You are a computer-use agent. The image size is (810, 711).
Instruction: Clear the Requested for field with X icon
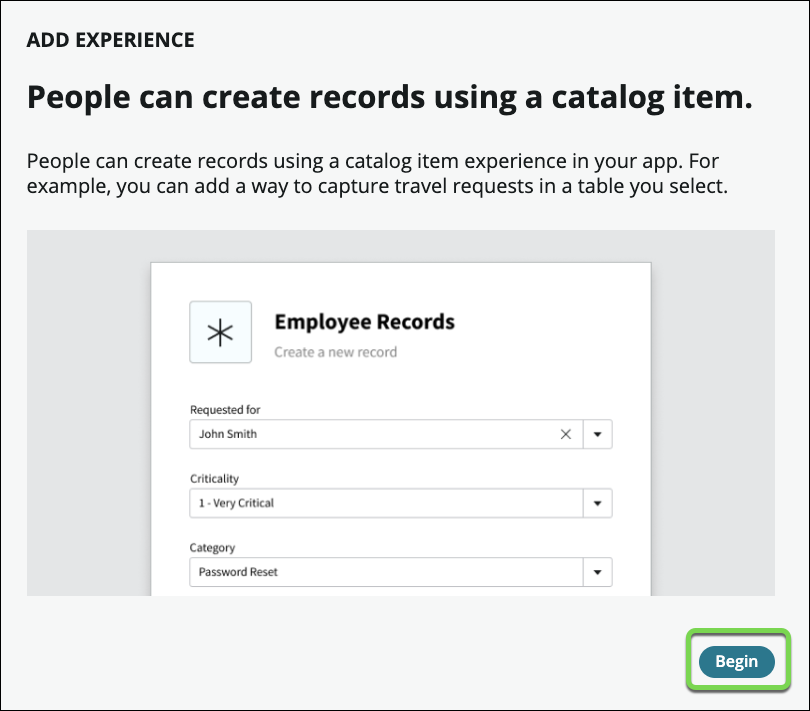[x=566, y=434]
